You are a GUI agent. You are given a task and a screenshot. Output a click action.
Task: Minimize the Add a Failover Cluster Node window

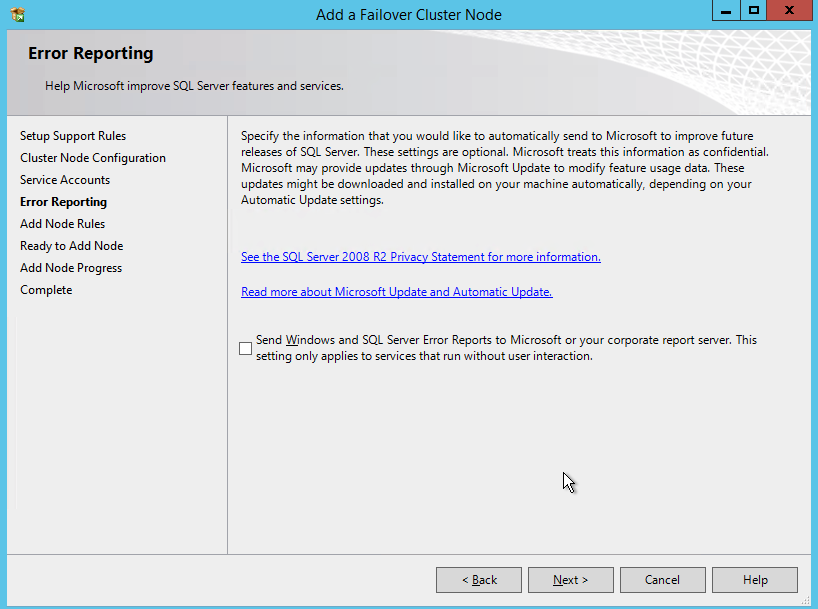(x=727, y=10)
